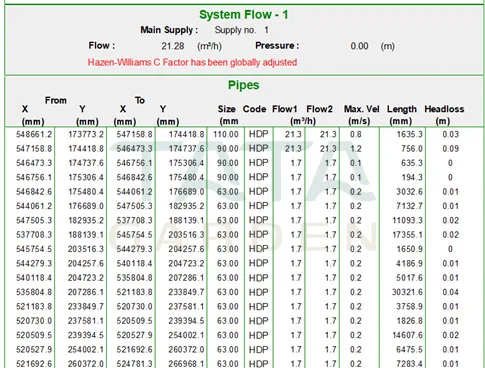This screenshot has height=368, width=485.
Task: Click the Pressure value 0.00
Action: 359,46
